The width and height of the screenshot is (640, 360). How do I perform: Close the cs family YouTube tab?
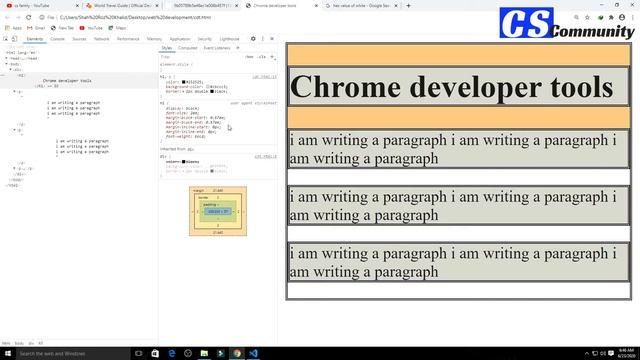[x=77, y=6]
